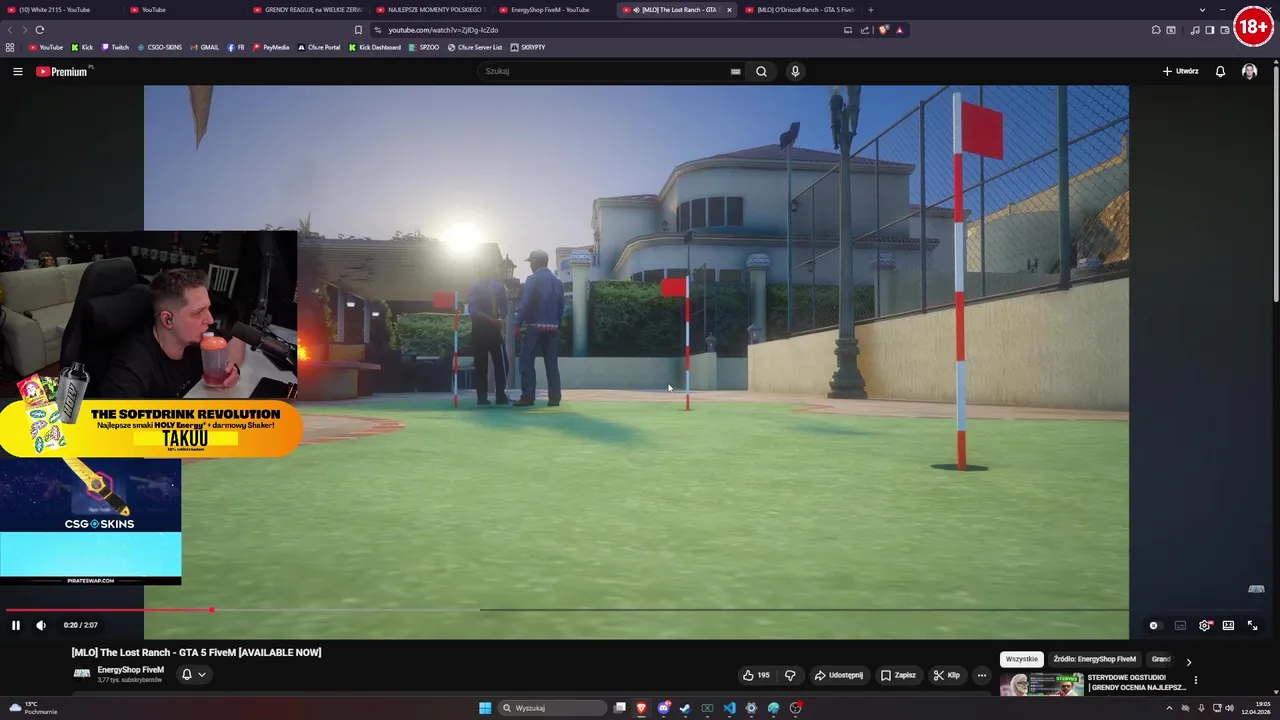1280x720 pixels.
Task: Open GMAIL bookmark
Action: pyautogui.click(x=204, y=47)
